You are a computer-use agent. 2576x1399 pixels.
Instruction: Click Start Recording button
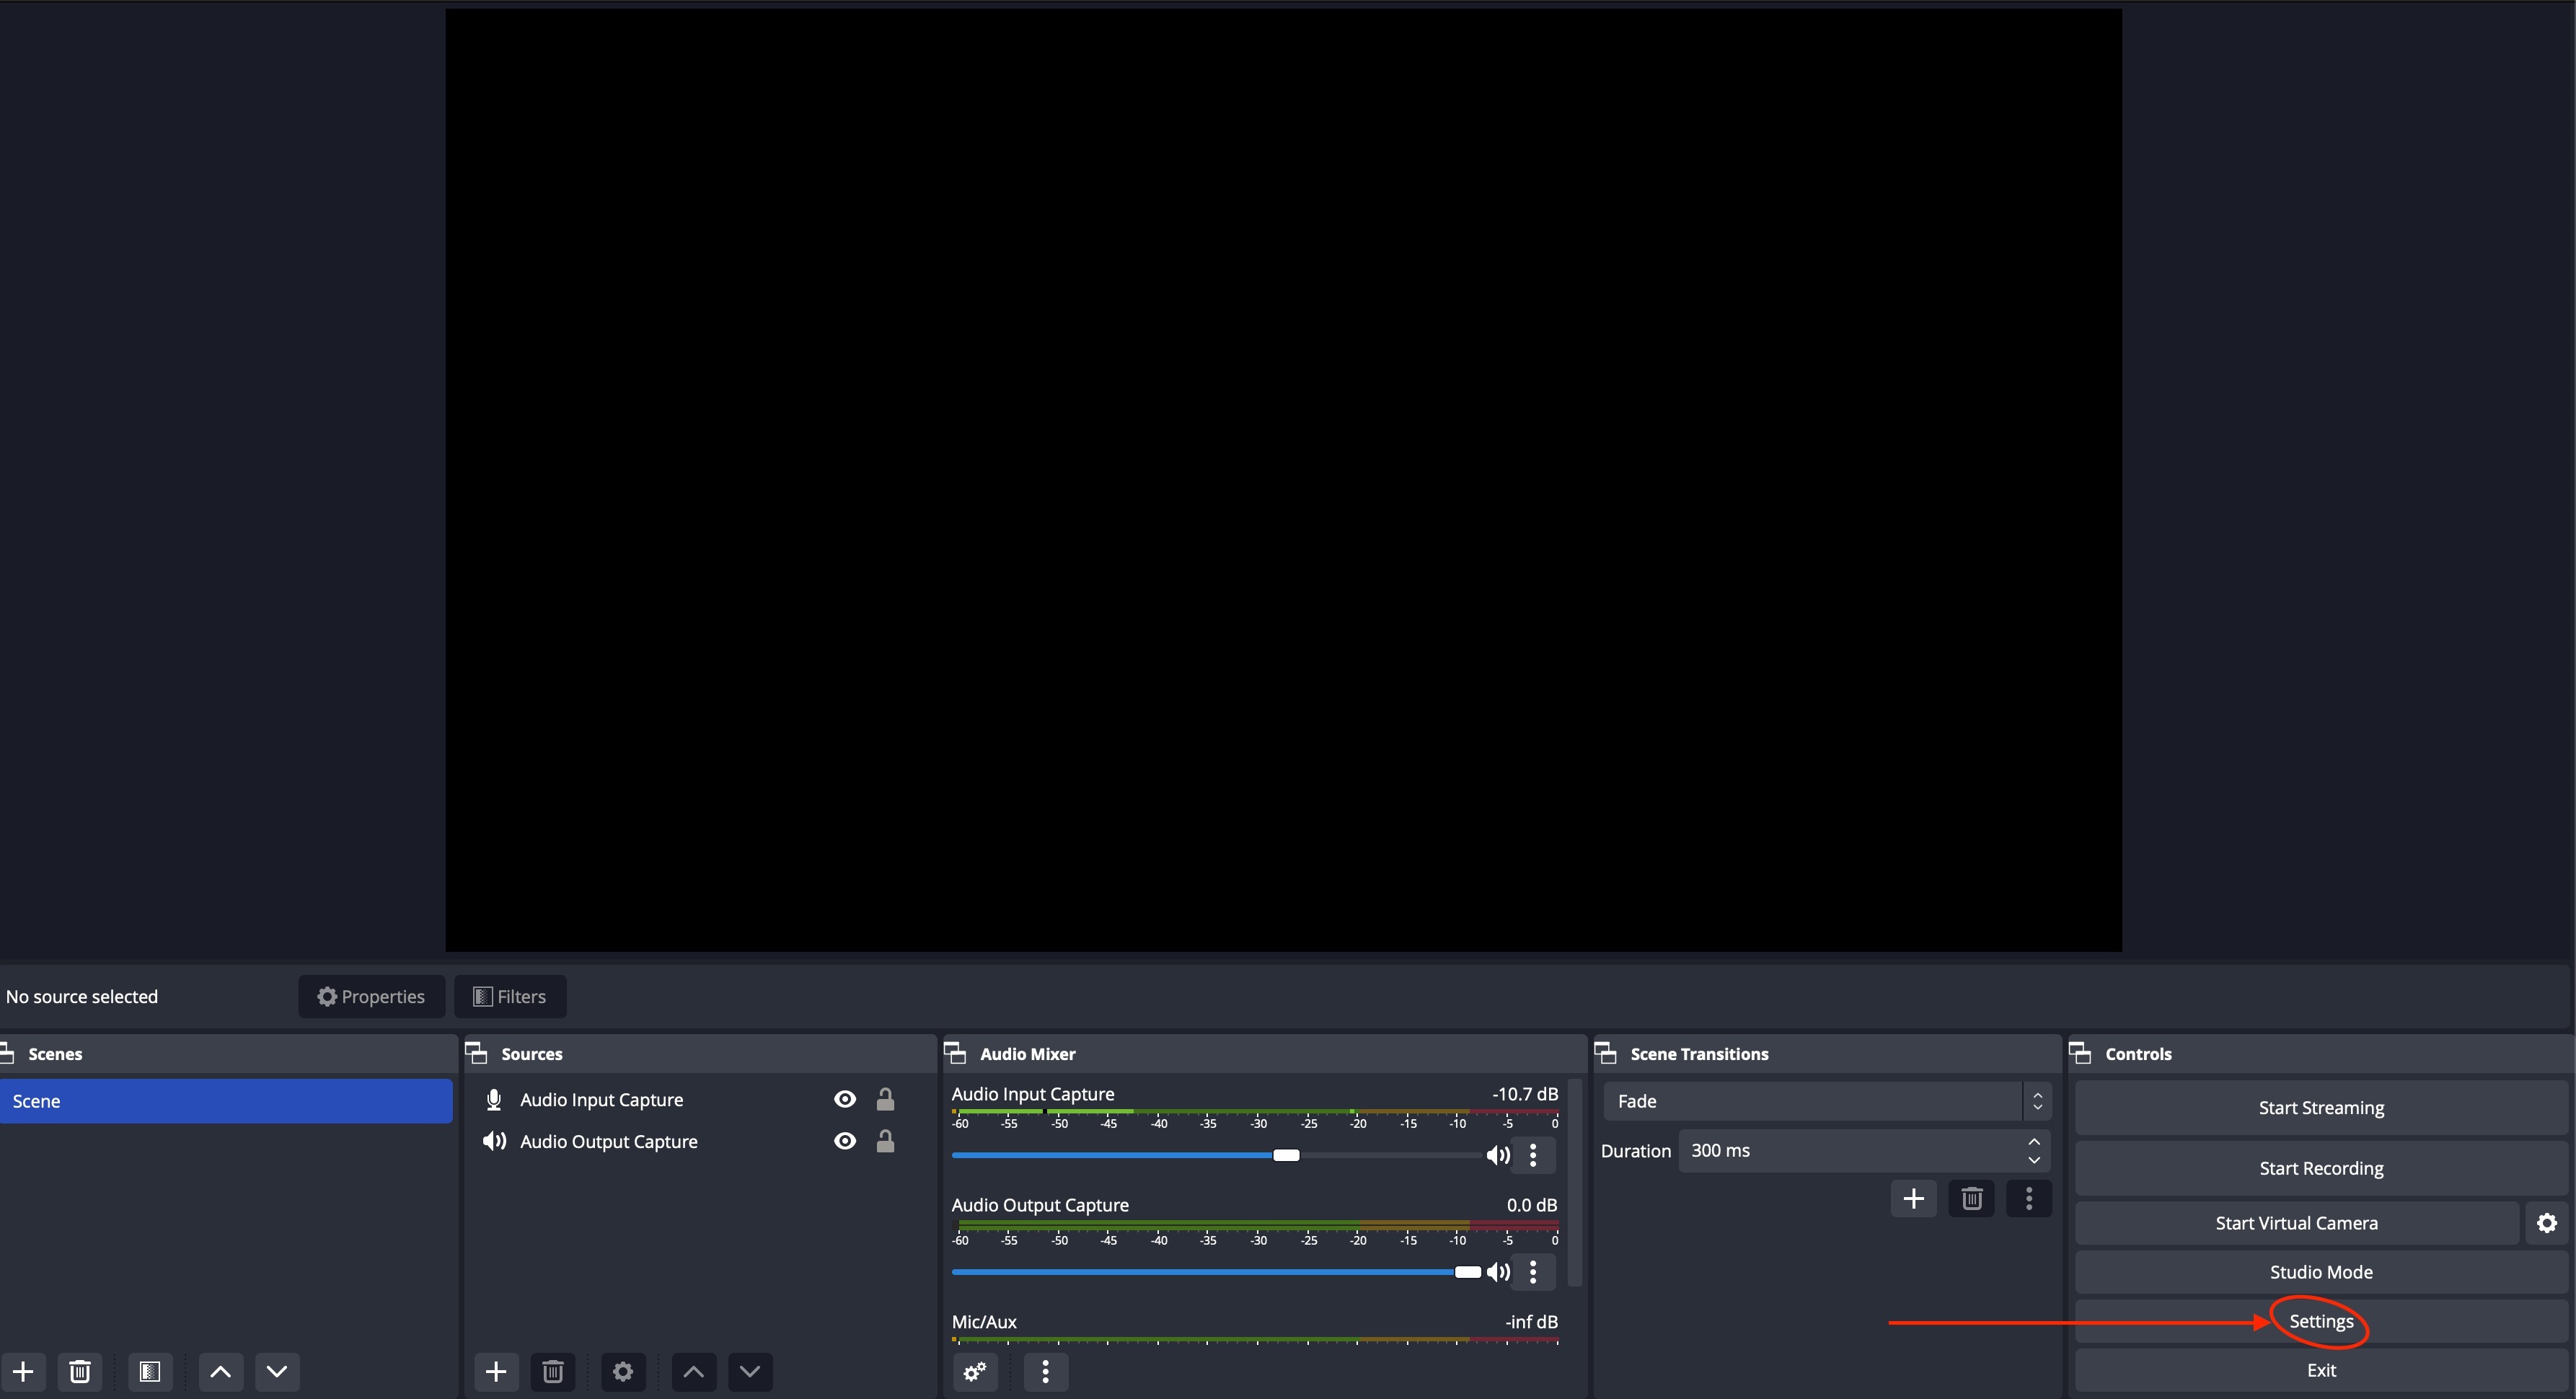coord(2320,1168)
